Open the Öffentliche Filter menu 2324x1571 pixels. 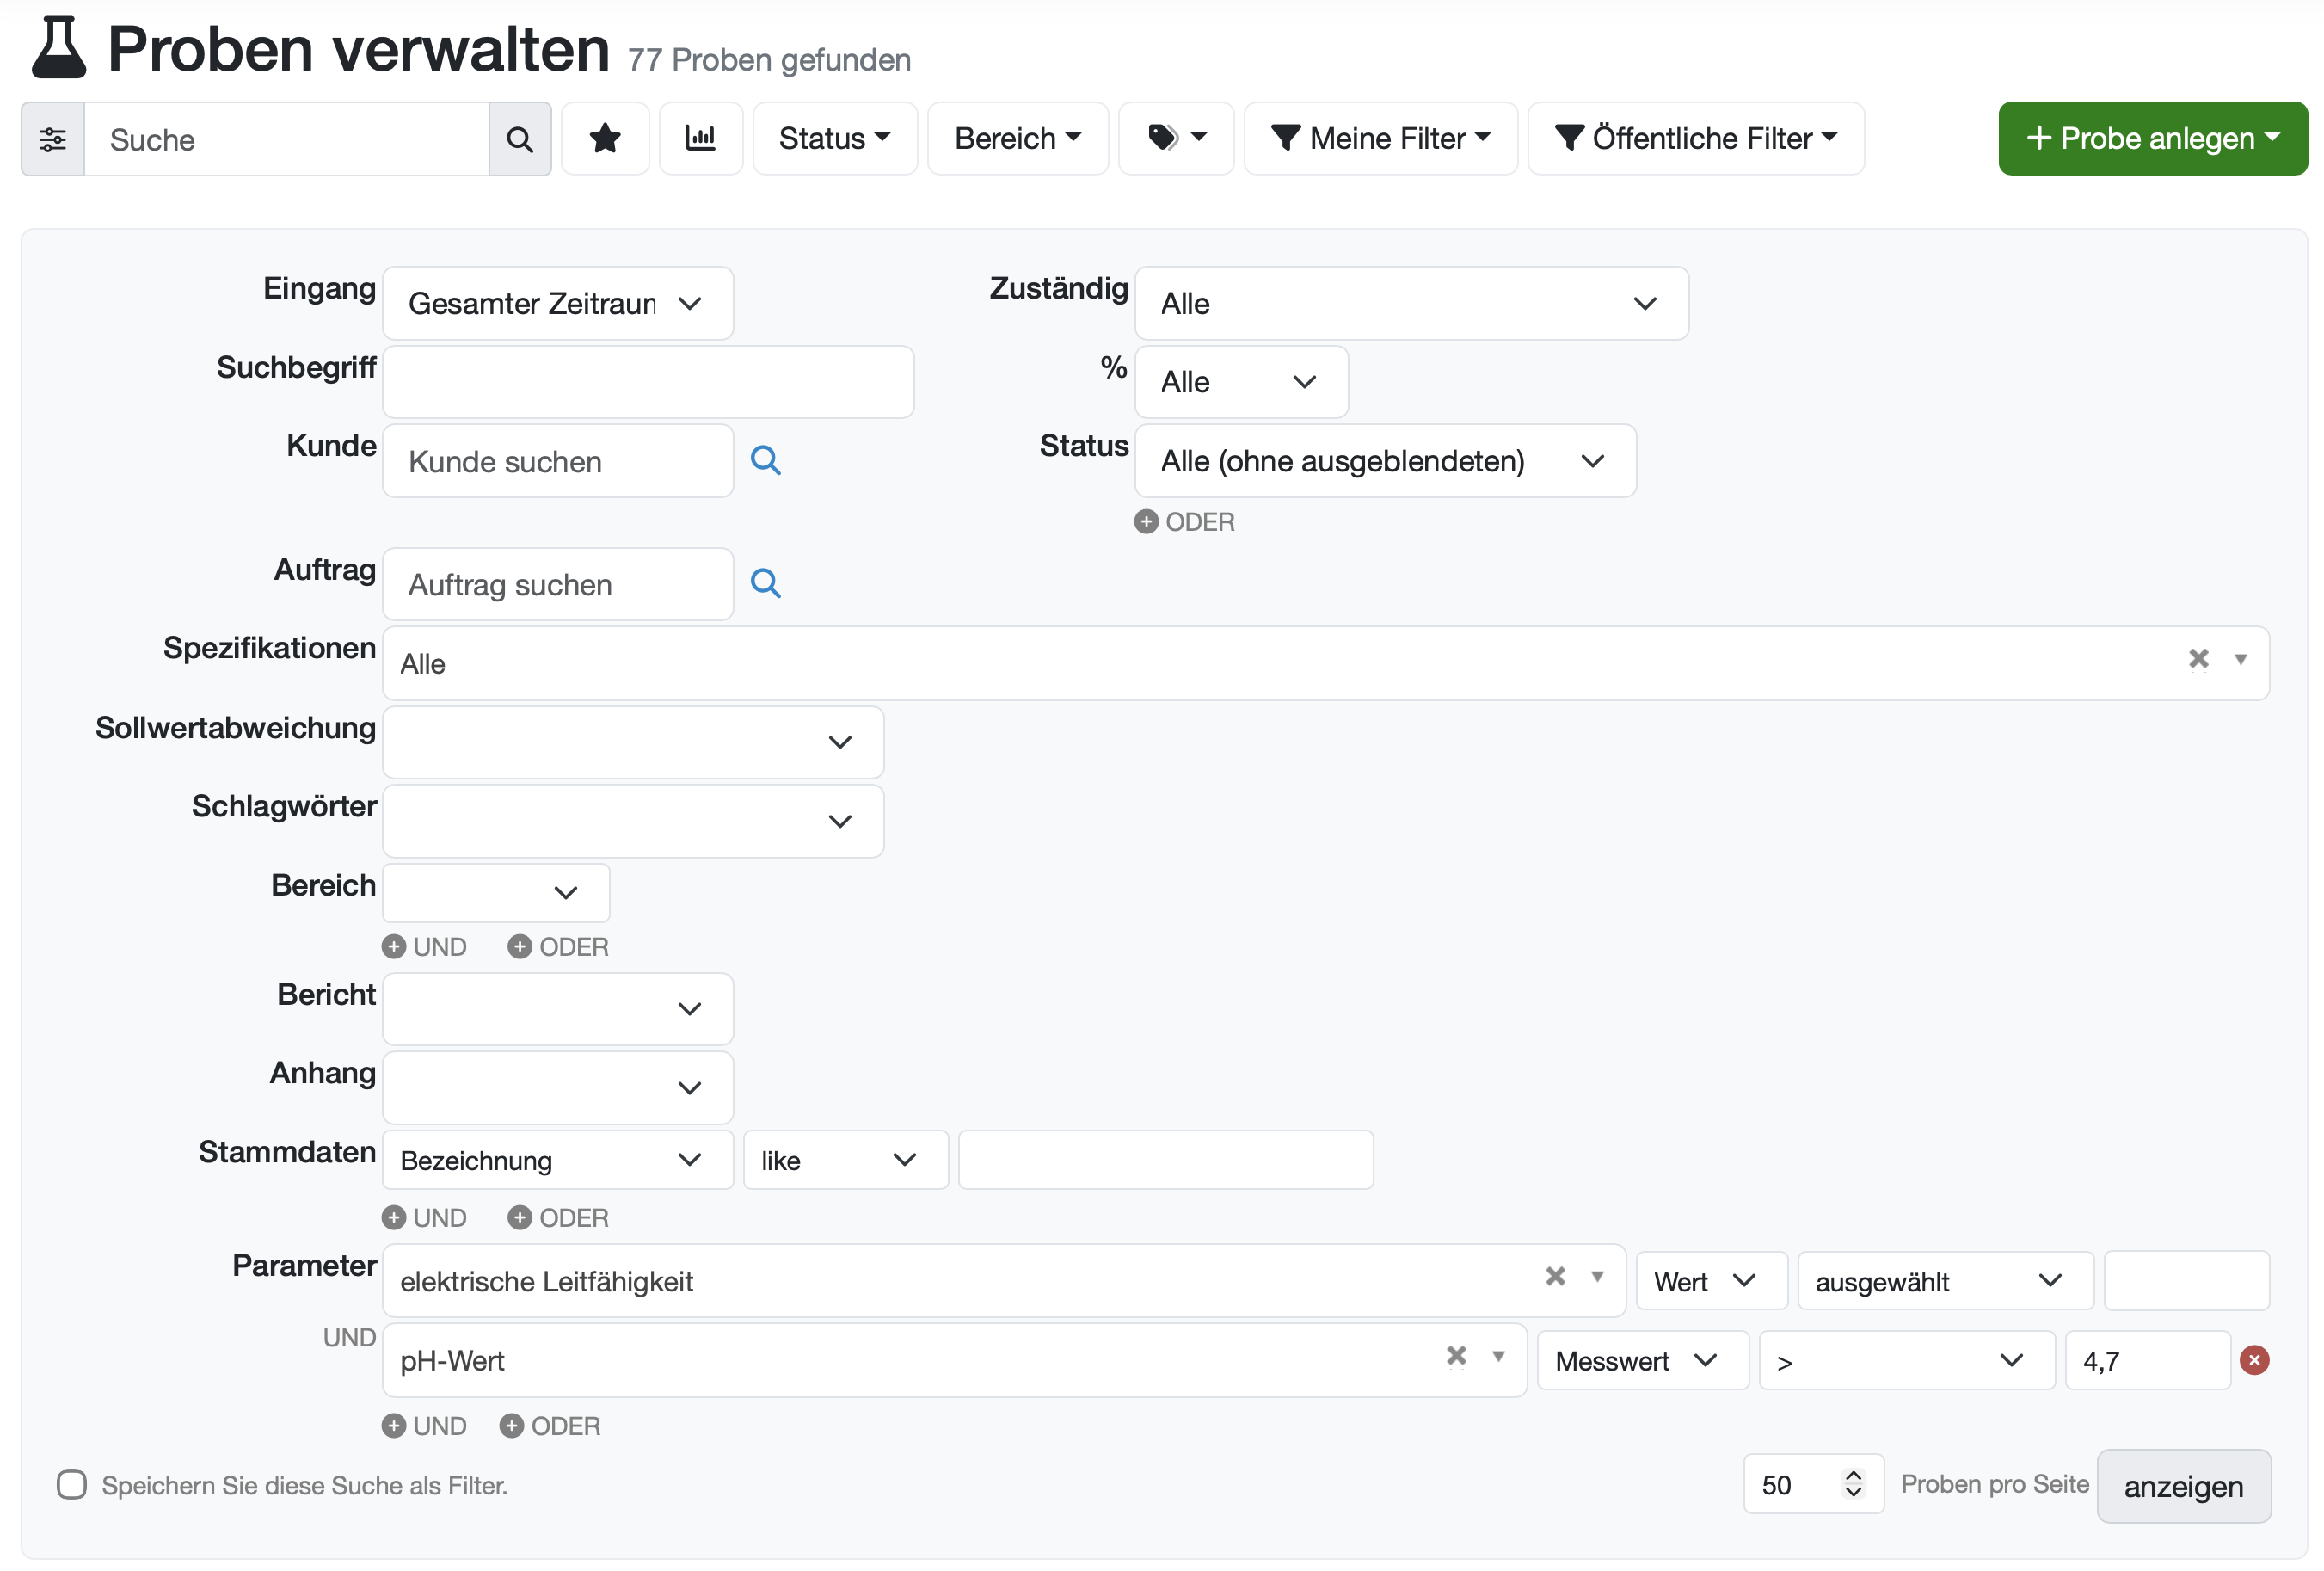click(x=1695, y=138)
